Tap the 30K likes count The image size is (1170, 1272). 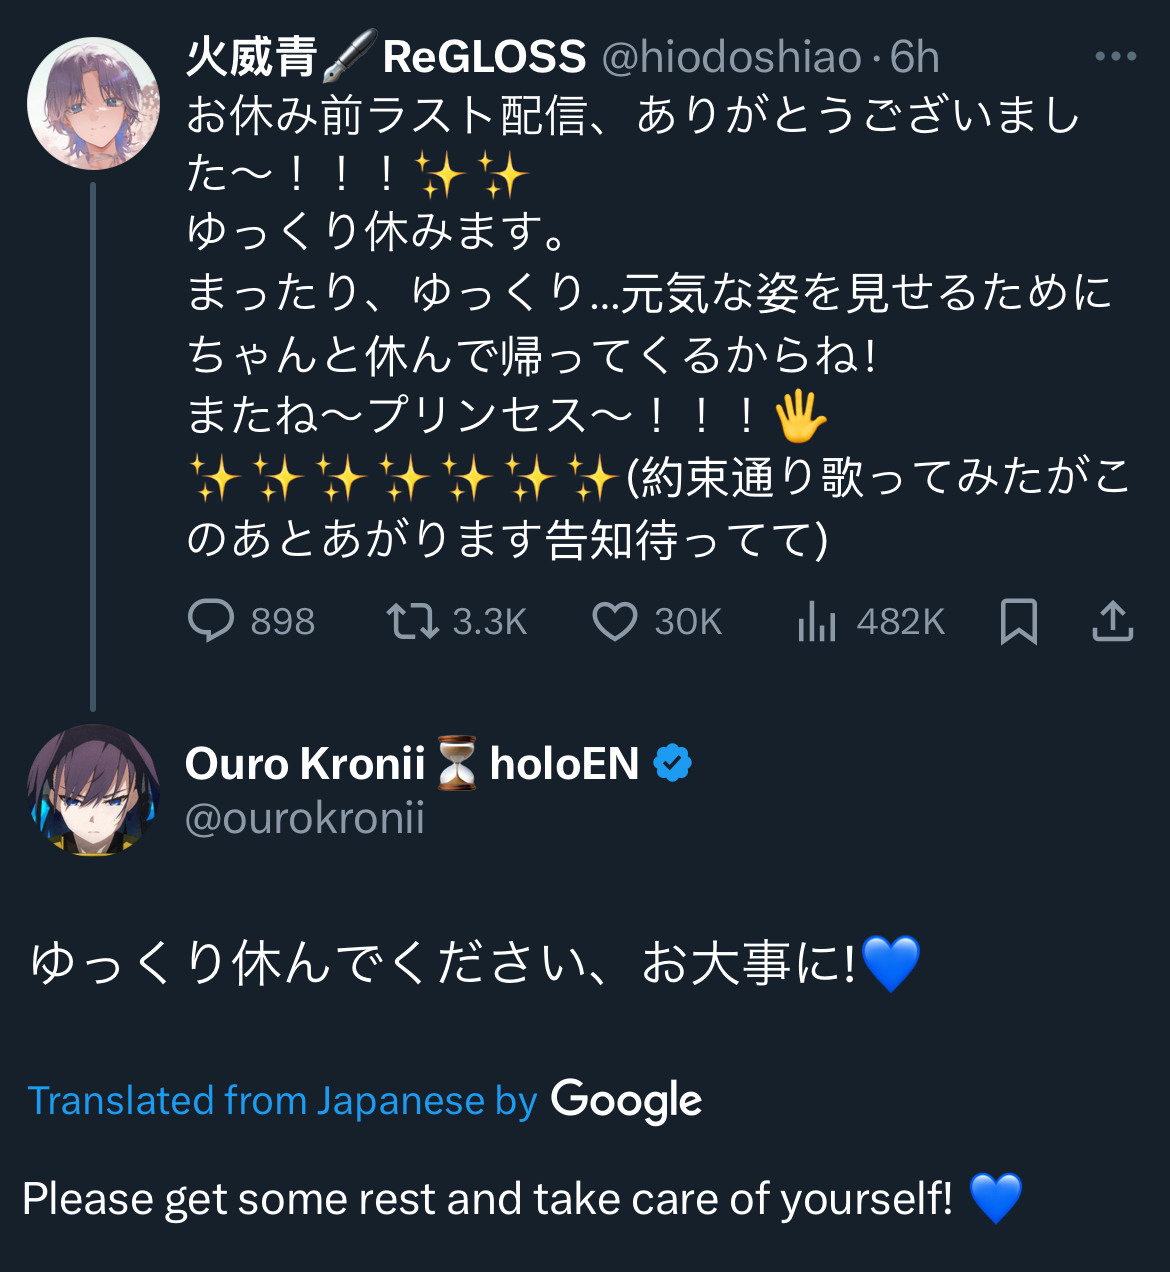pos(688,622)
